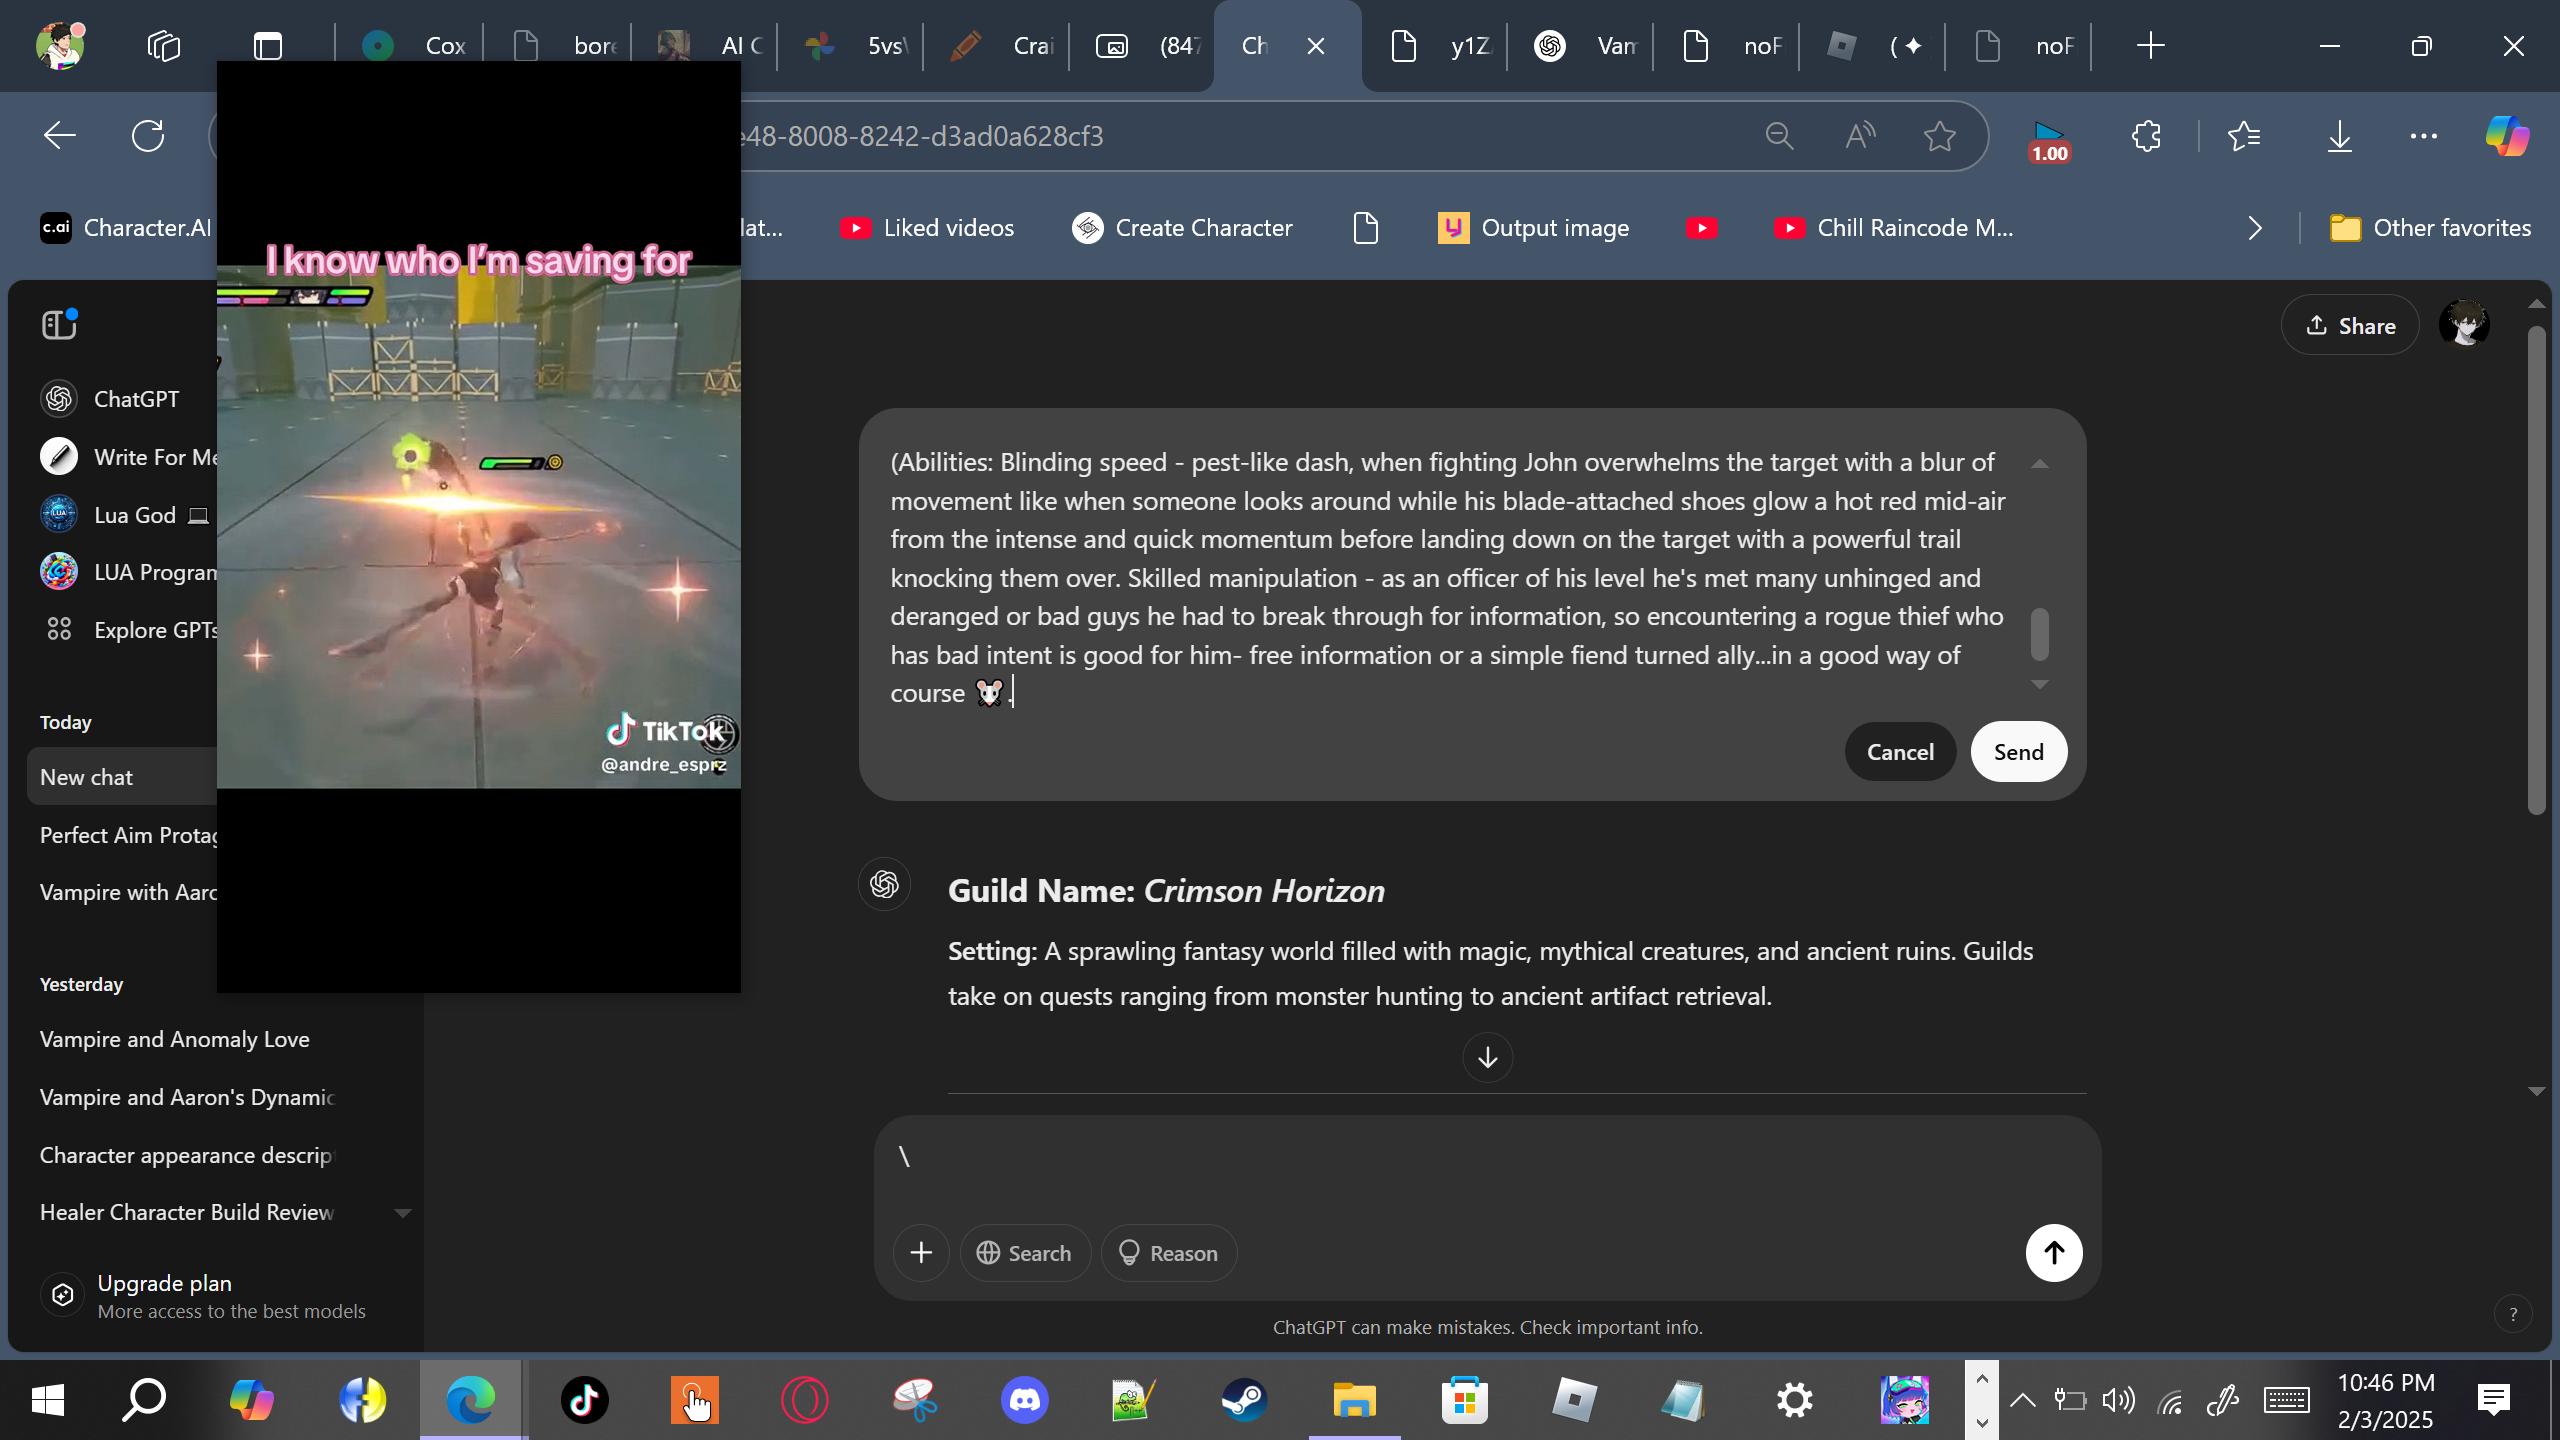This screenshot has width=2560, height=1440.
Task: Click the help question mark button
Action: [2513, 1315]
